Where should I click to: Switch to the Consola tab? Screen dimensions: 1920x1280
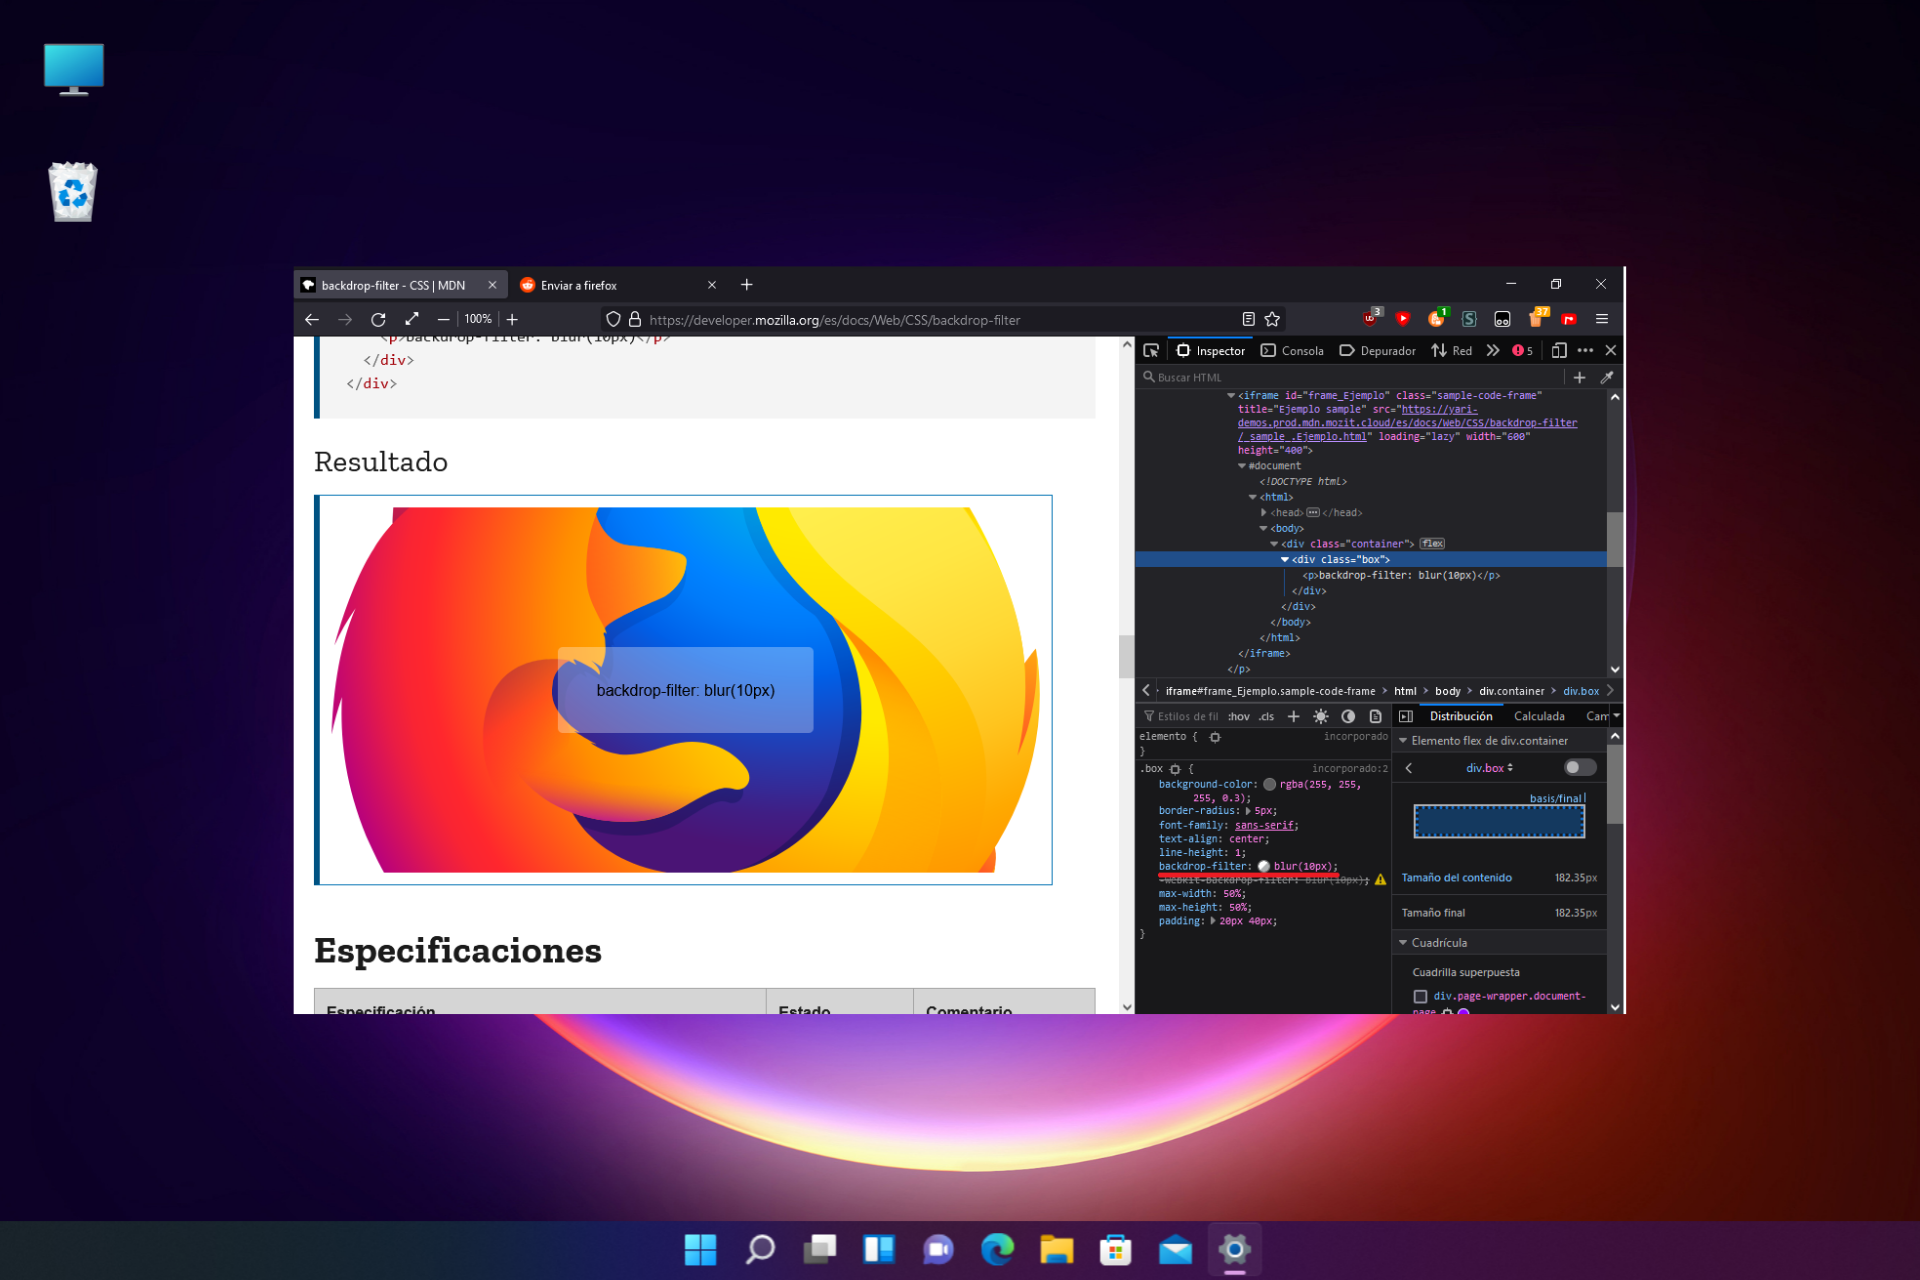[1293, 350]
